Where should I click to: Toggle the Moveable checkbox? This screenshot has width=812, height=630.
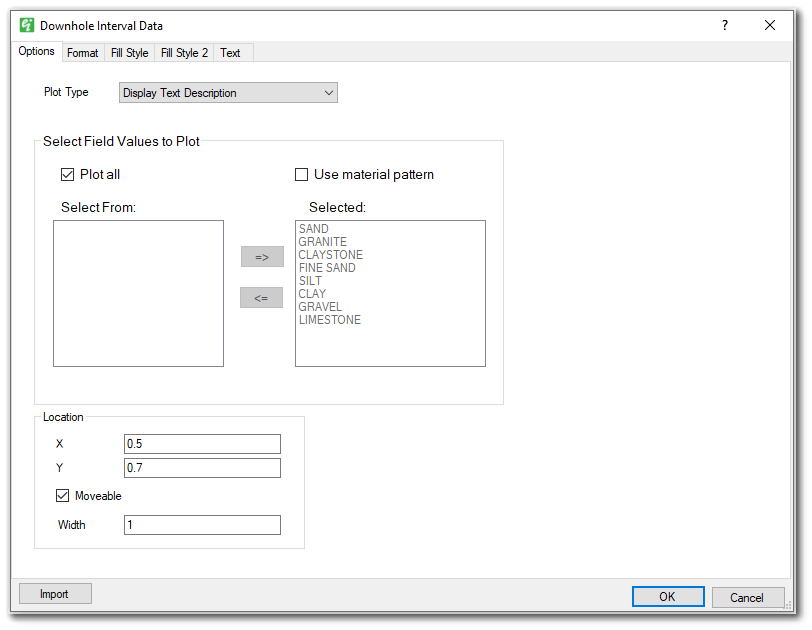point(62,495)
